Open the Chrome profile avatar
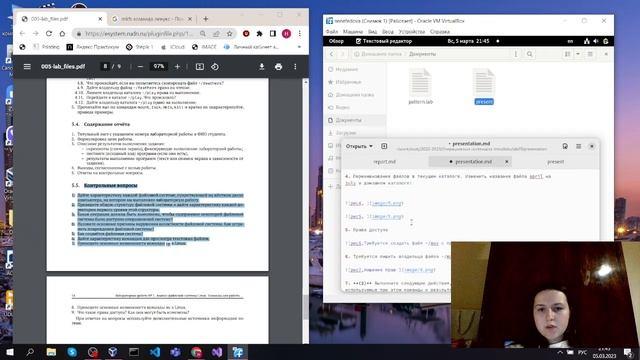The width and height of the screenshot is (640, 360). click(x=287, y=33)
